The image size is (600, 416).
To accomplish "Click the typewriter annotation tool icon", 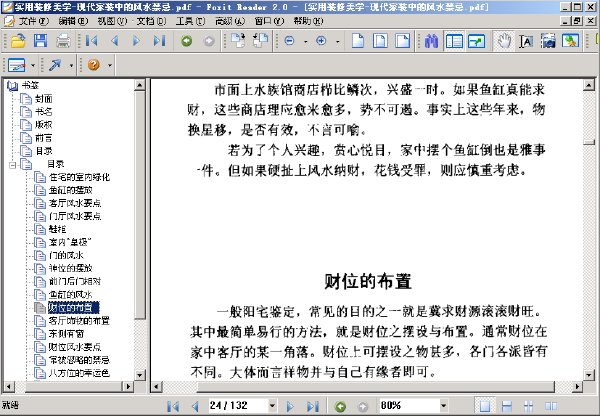I will pos(16,65).
